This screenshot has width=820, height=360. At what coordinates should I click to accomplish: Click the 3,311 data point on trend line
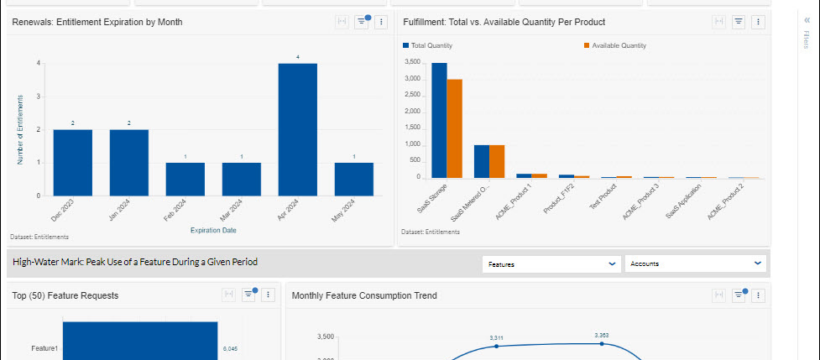[x=496, y=346]
